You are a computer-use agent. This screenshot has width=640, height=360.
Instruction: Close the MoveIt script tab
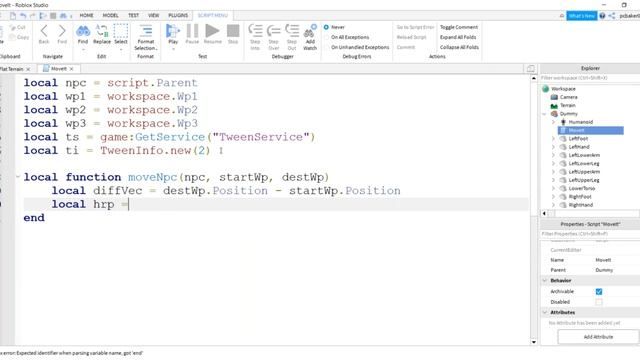click(x=71, y=69)
